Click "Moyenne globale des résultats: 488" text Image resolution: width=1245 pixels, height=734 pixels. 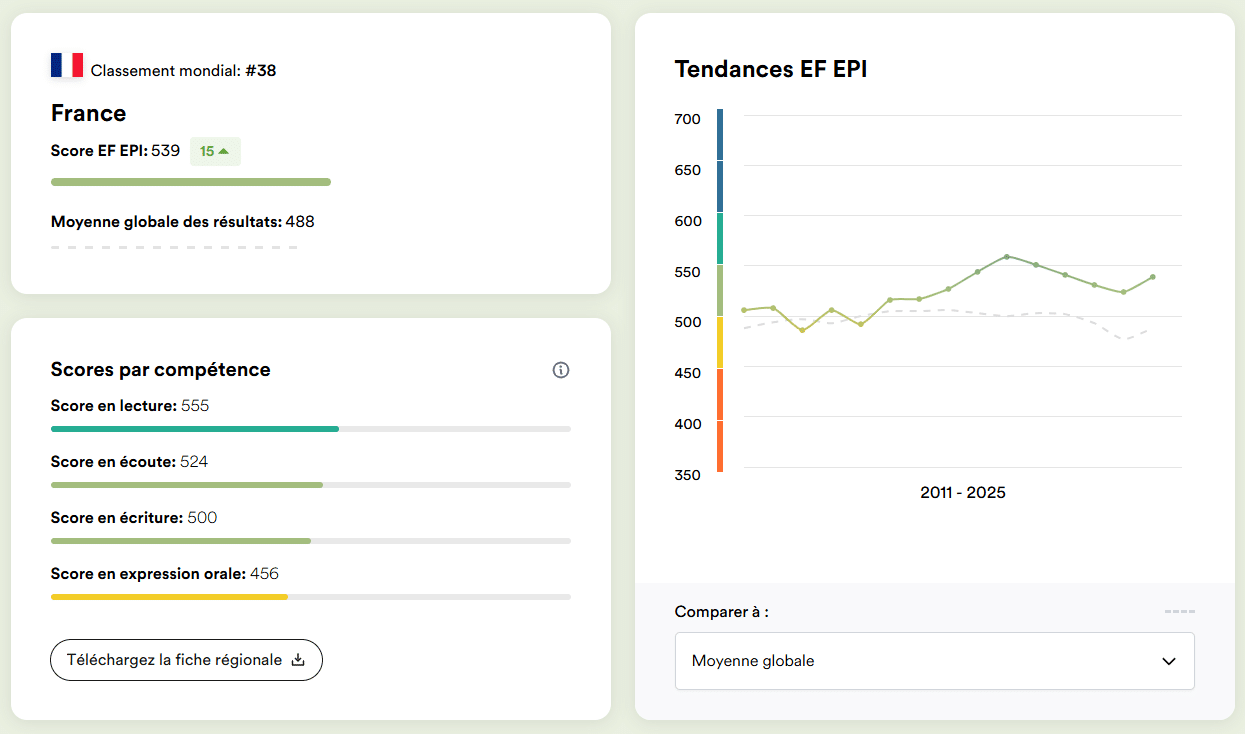click(x=183, y=222)
